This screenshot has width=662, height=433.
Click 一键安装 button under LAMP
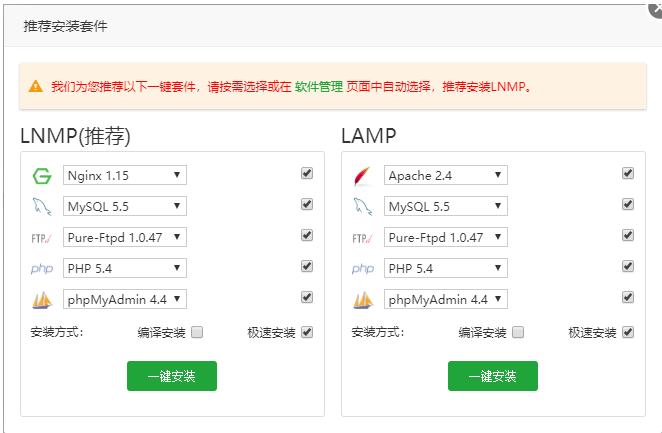pos(493,376)
